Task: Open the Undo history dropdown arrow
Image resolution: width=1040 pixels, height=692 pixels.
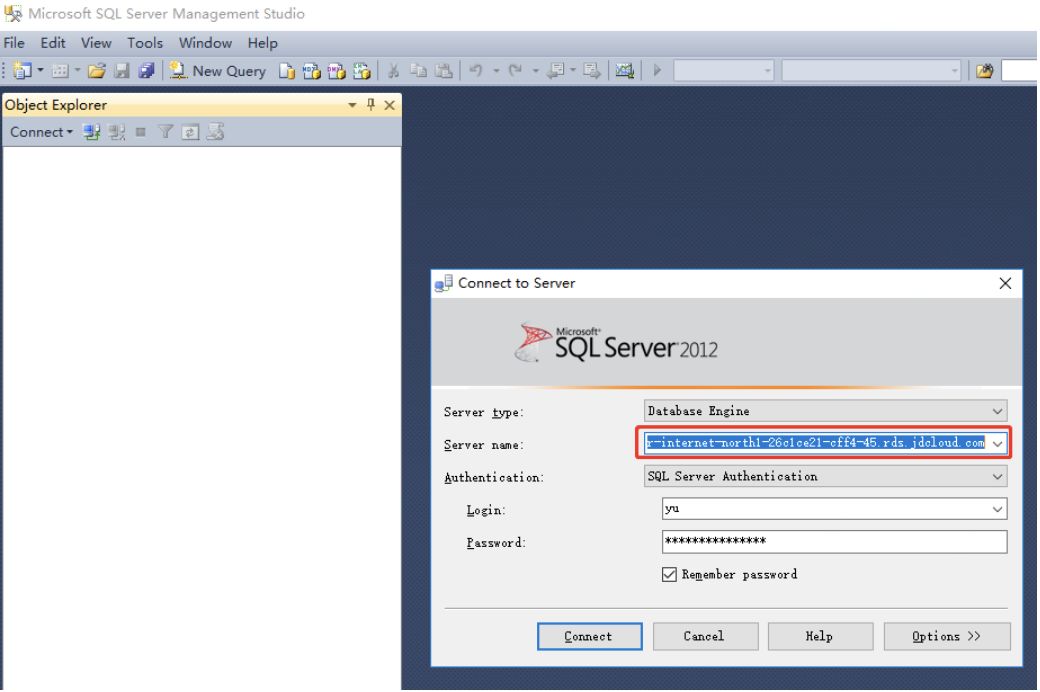Action: [x=495, y=70]
